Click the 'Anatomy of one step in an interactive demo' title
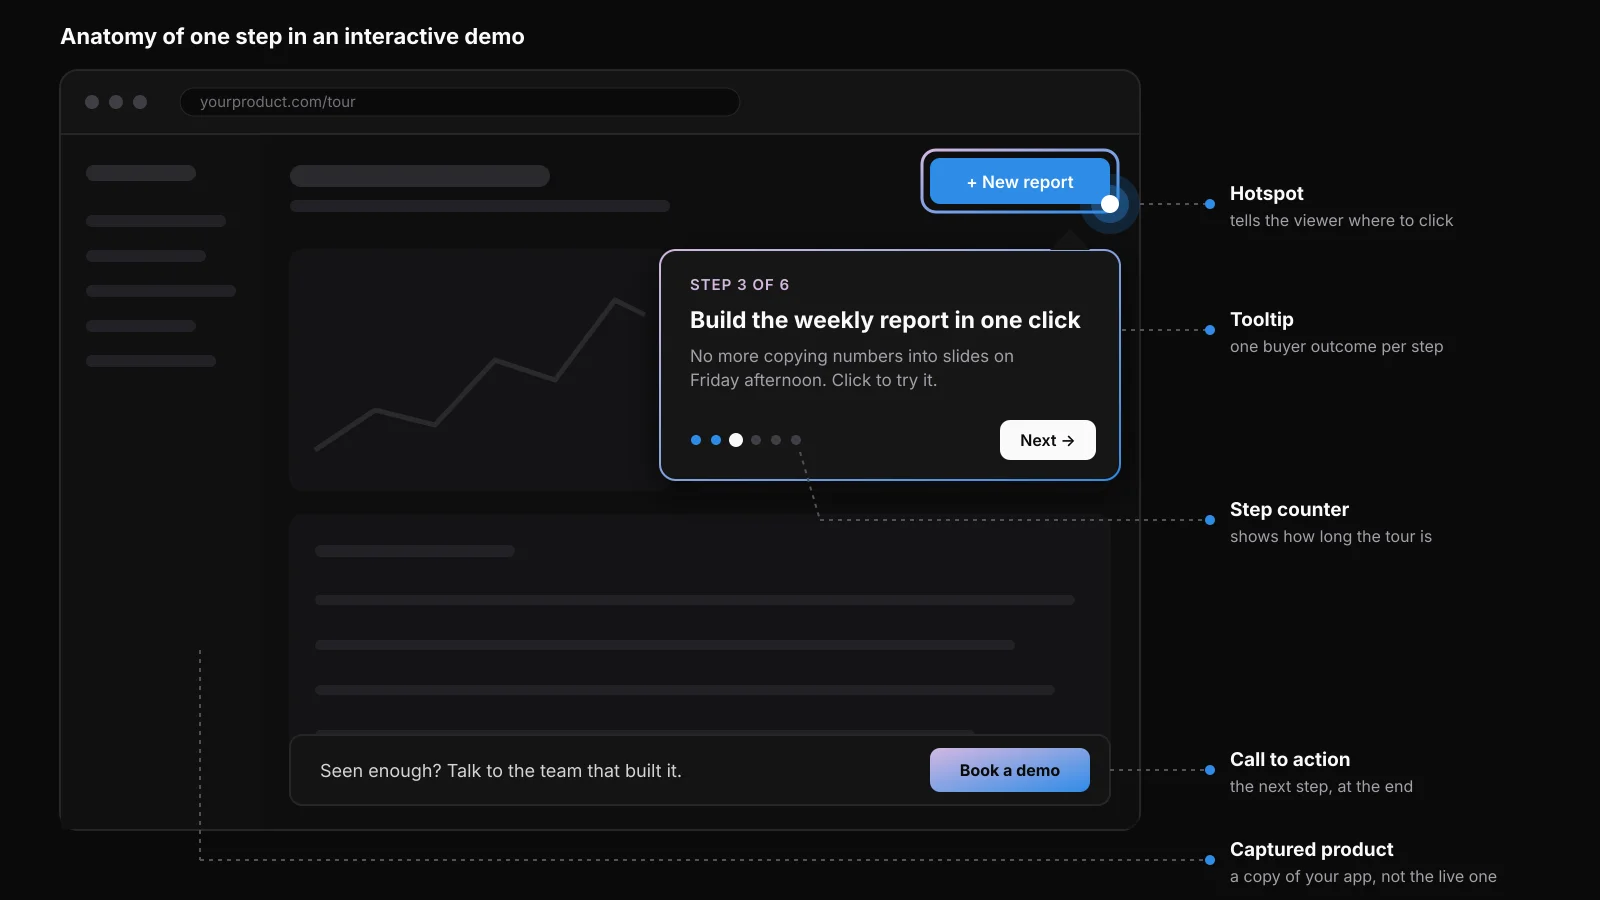Image resolution: width=1600 pixels, height=900 pixels. [292, 36]
